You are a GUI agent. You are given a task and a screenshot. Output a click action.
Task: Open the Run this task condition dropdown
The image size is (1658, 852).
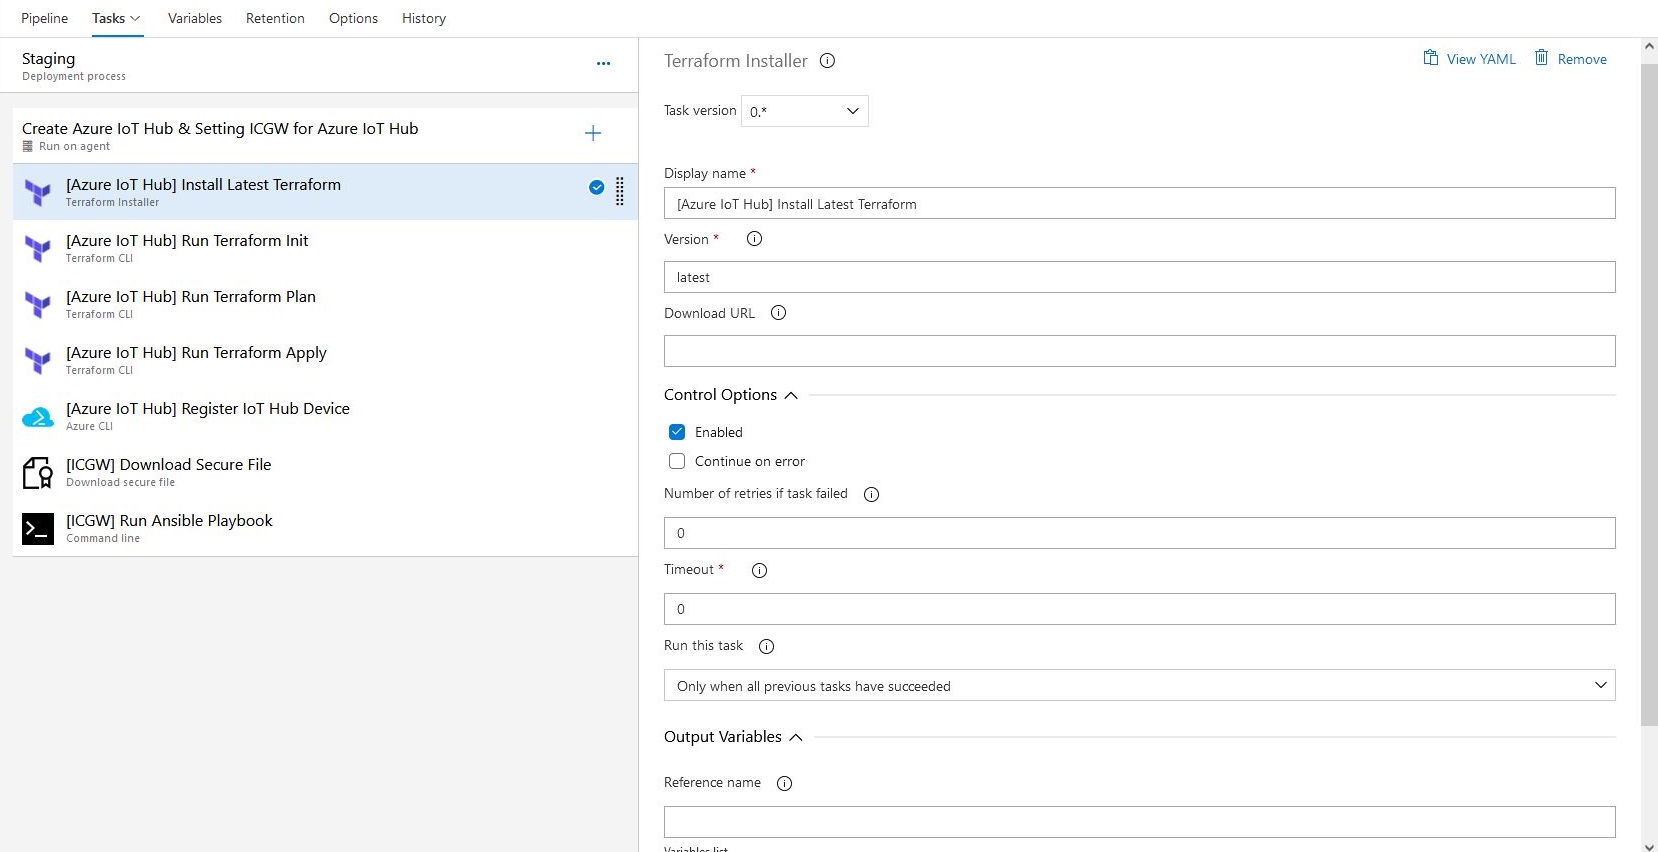pyautogui.click(x=1139, y=685)
